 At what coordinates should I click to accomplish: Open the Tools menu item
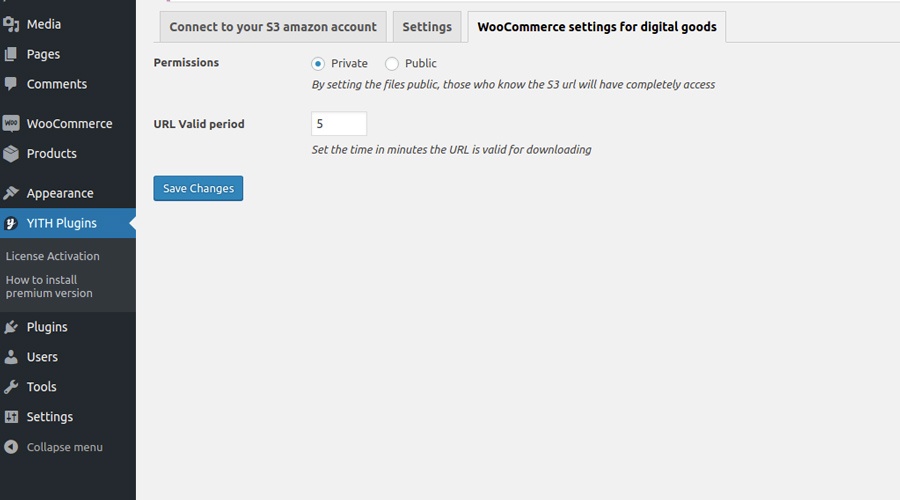pos(68,386)
